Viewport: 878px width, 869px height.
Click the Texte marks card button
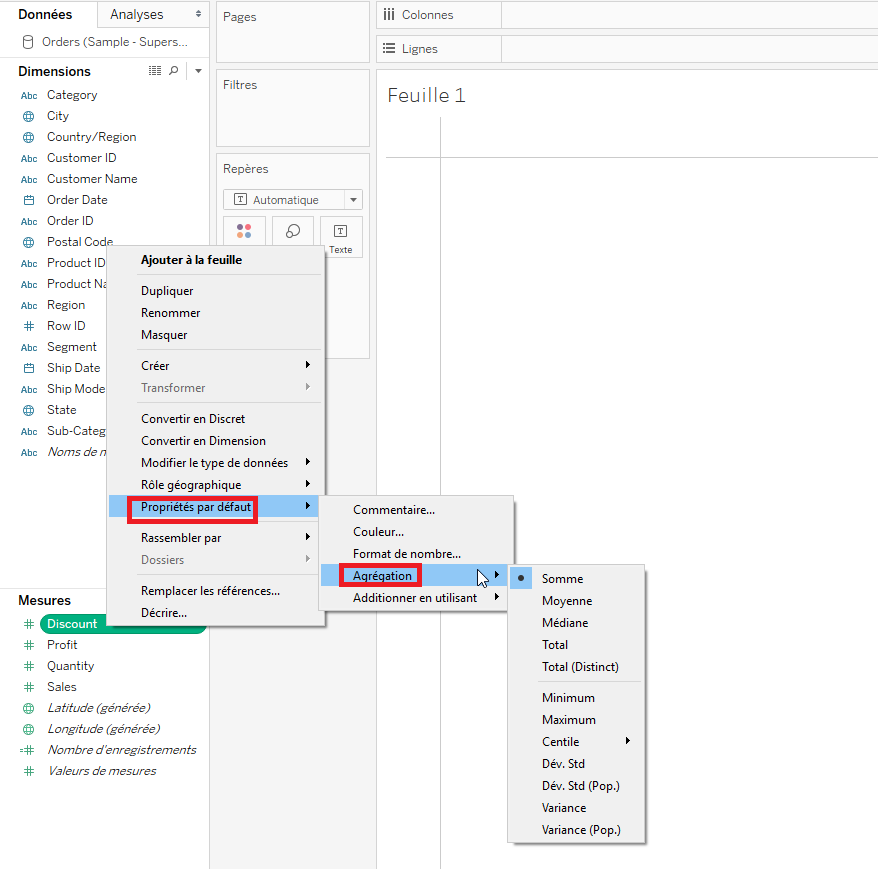[x=341, y=237]
